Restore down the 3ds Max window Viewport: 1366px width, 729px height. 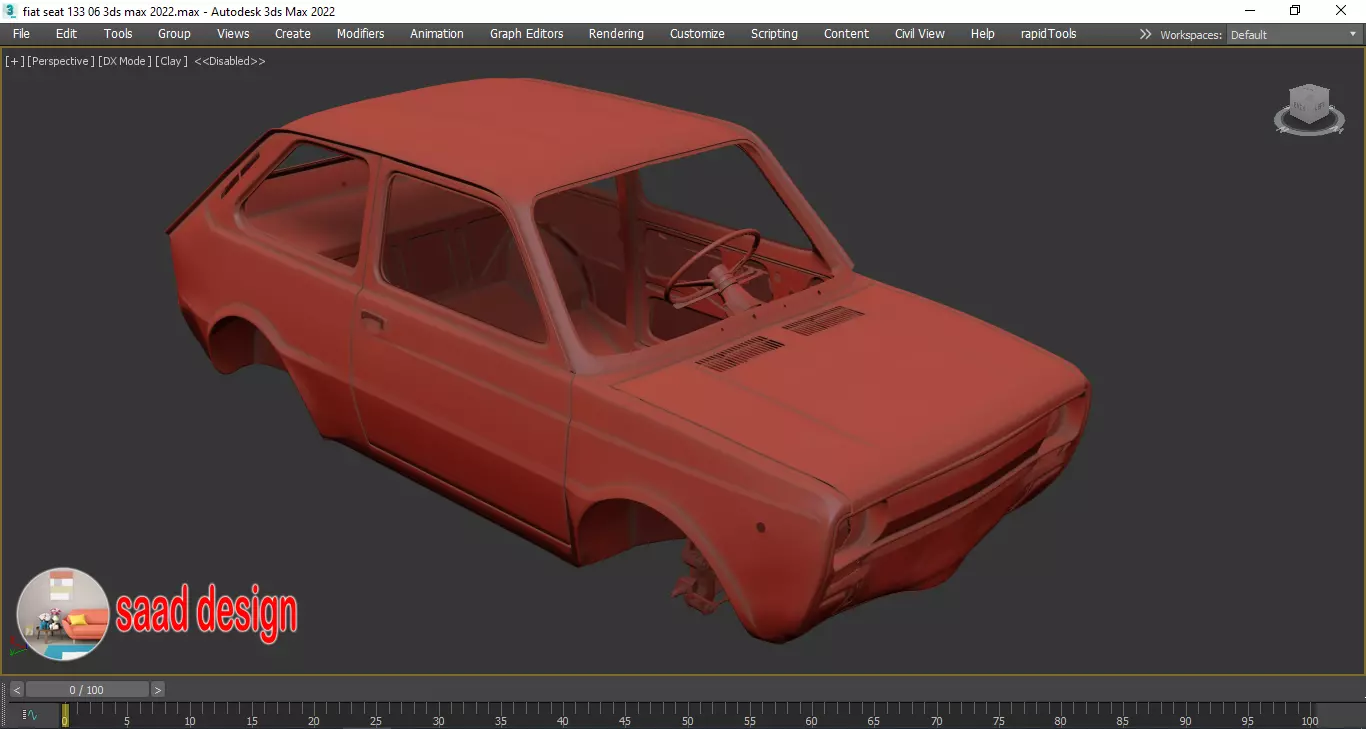click(x=1295, y=11)
